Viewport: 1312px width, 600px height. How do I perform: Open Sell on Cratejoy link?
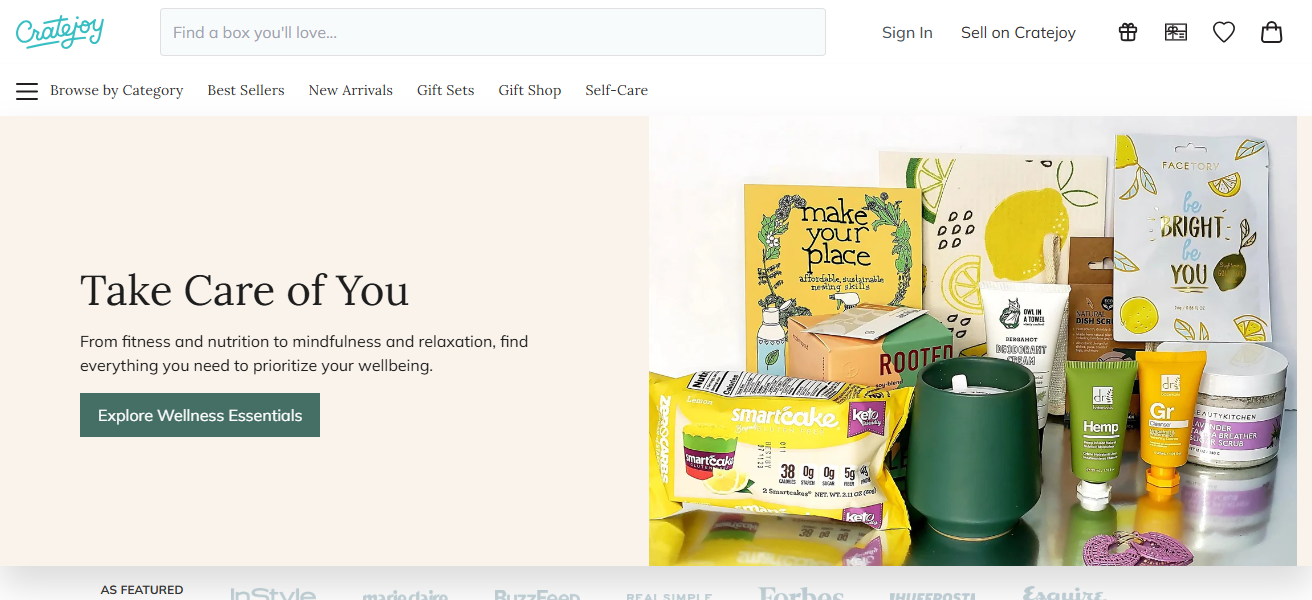[1018, 32]
